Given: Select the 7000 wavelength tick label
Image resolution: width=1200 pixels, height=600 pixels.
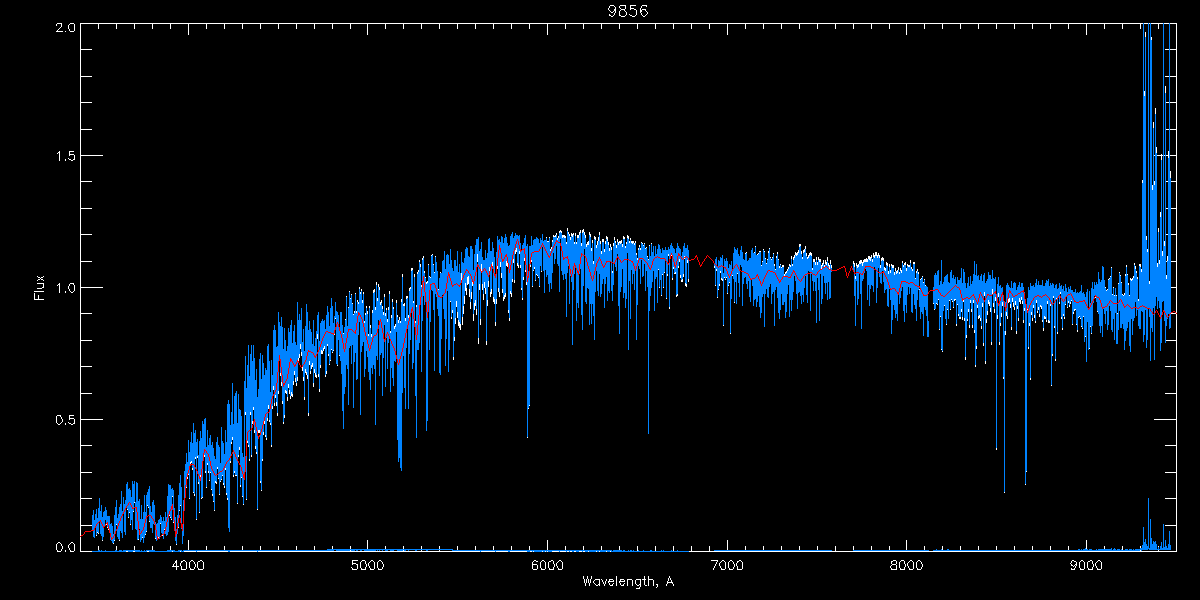Looking at the screenshot, I should (727, 564).
